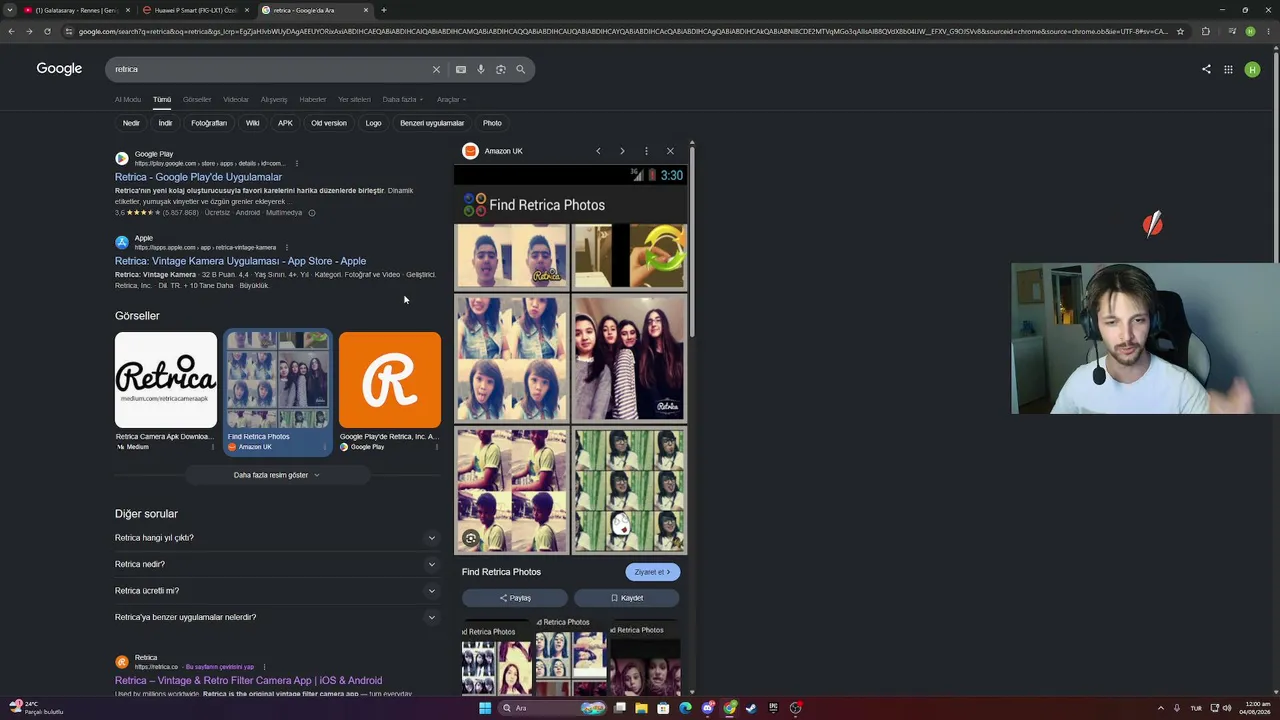
Task: Open the Google apps grid
Action: point(1228,69)
